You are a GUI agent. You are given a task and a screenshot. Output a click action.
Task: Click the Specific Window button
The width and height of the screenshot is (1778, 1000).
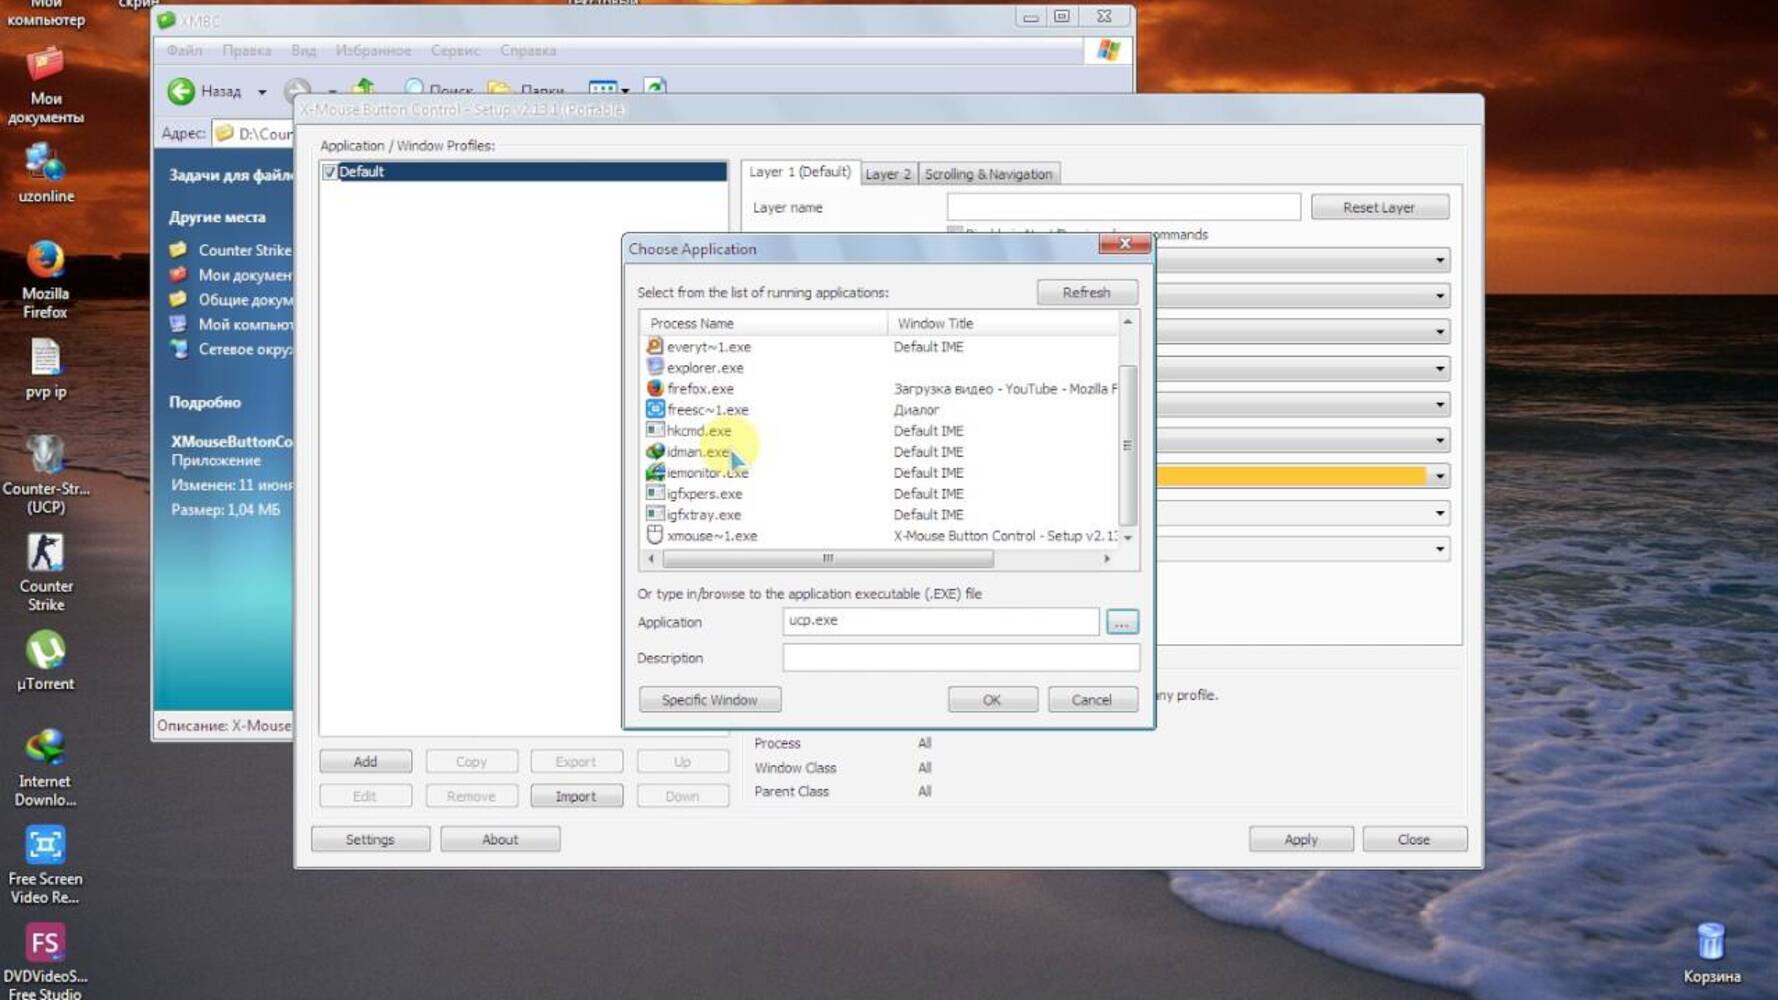710,700
